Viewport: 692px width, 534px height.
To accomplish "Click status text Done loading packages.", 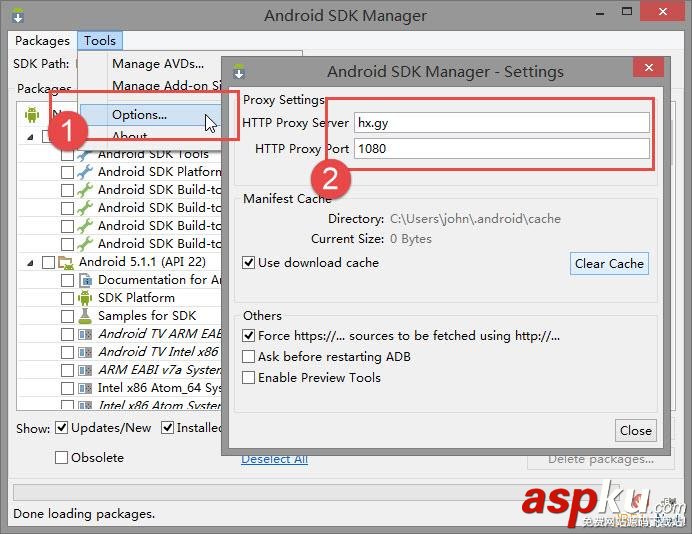I will click(x=84, y=514).
